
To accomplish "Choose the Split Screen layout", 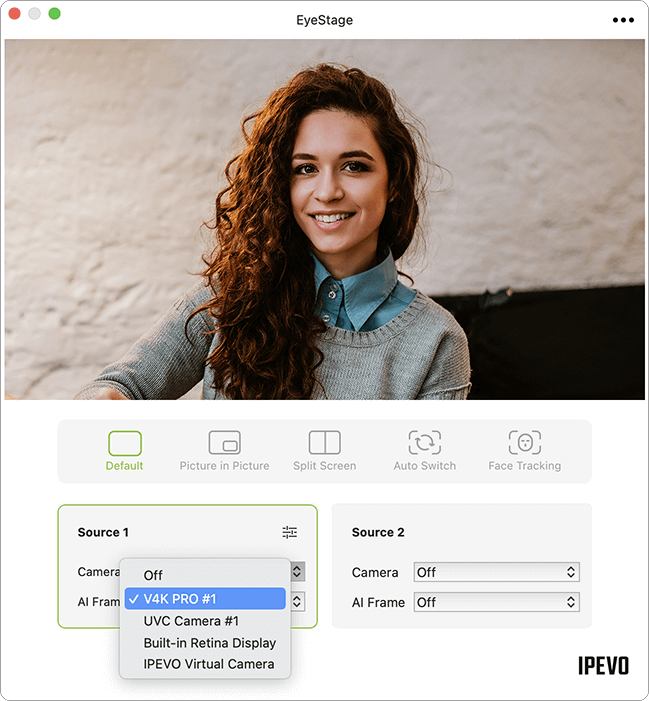I will click(324, 443).
